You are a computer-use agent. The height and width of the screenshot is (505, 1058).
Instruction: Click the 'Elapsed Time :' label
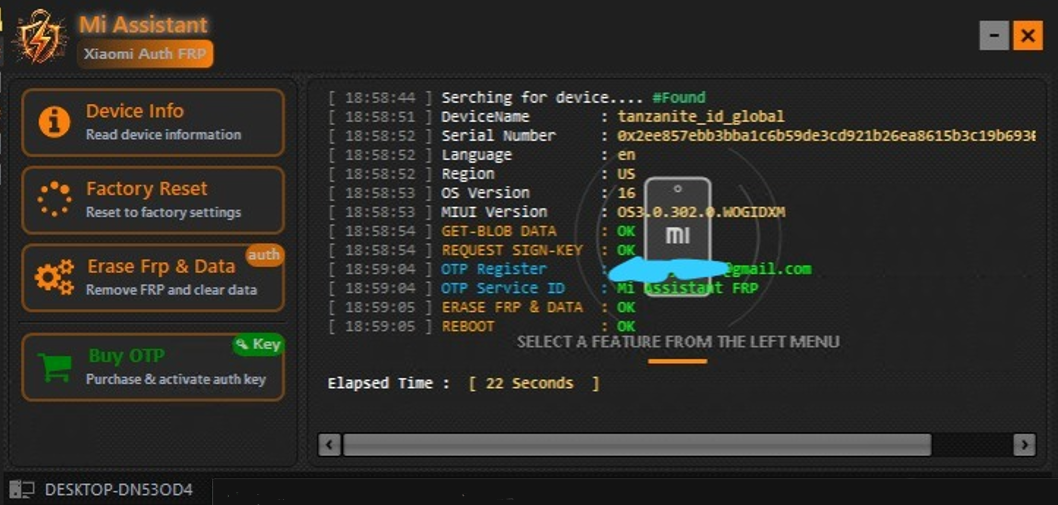(x=389, y=383)
